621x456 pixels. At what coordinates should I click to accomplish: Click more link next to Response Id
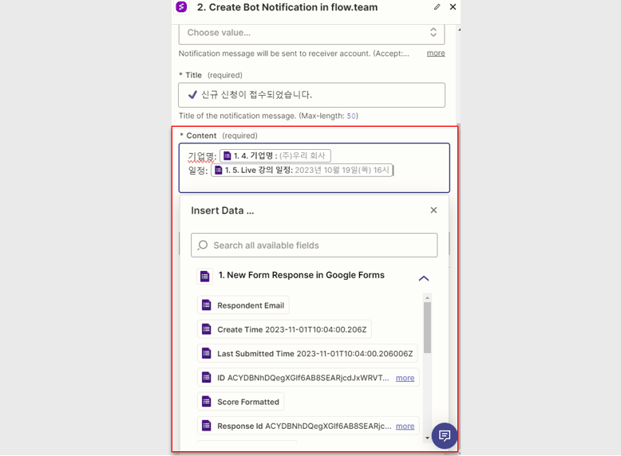[405, 426]
